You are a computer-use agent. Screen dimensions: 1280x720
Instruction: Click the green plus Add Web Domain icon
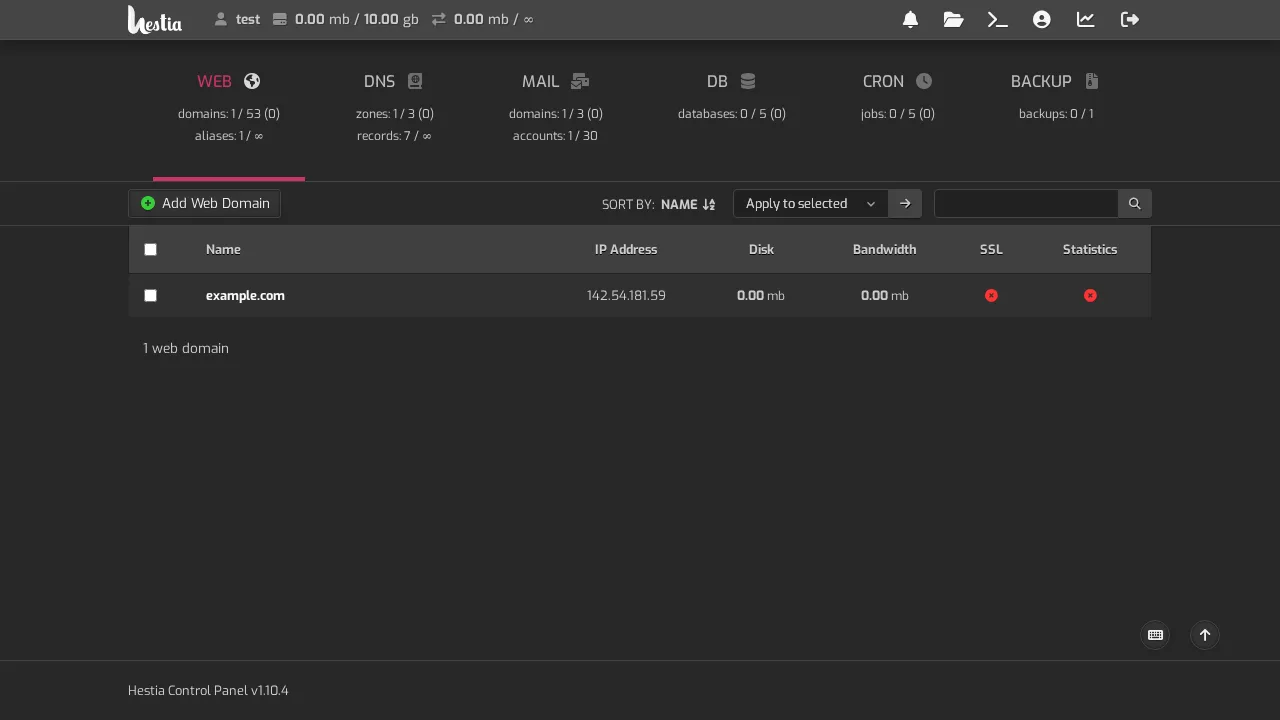pos(148,204)
